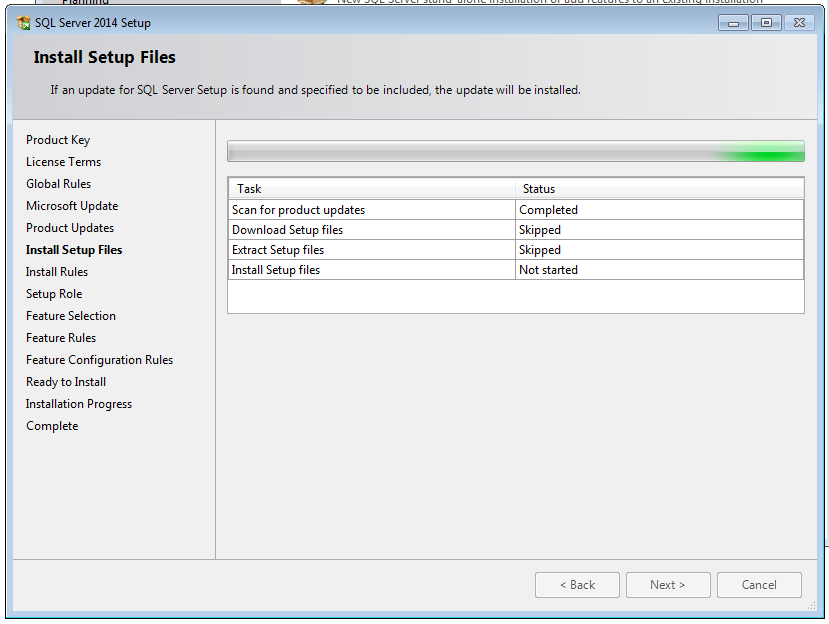
Task: Click the SQL Server Setup title bar icon
Action: pos(24,23)
